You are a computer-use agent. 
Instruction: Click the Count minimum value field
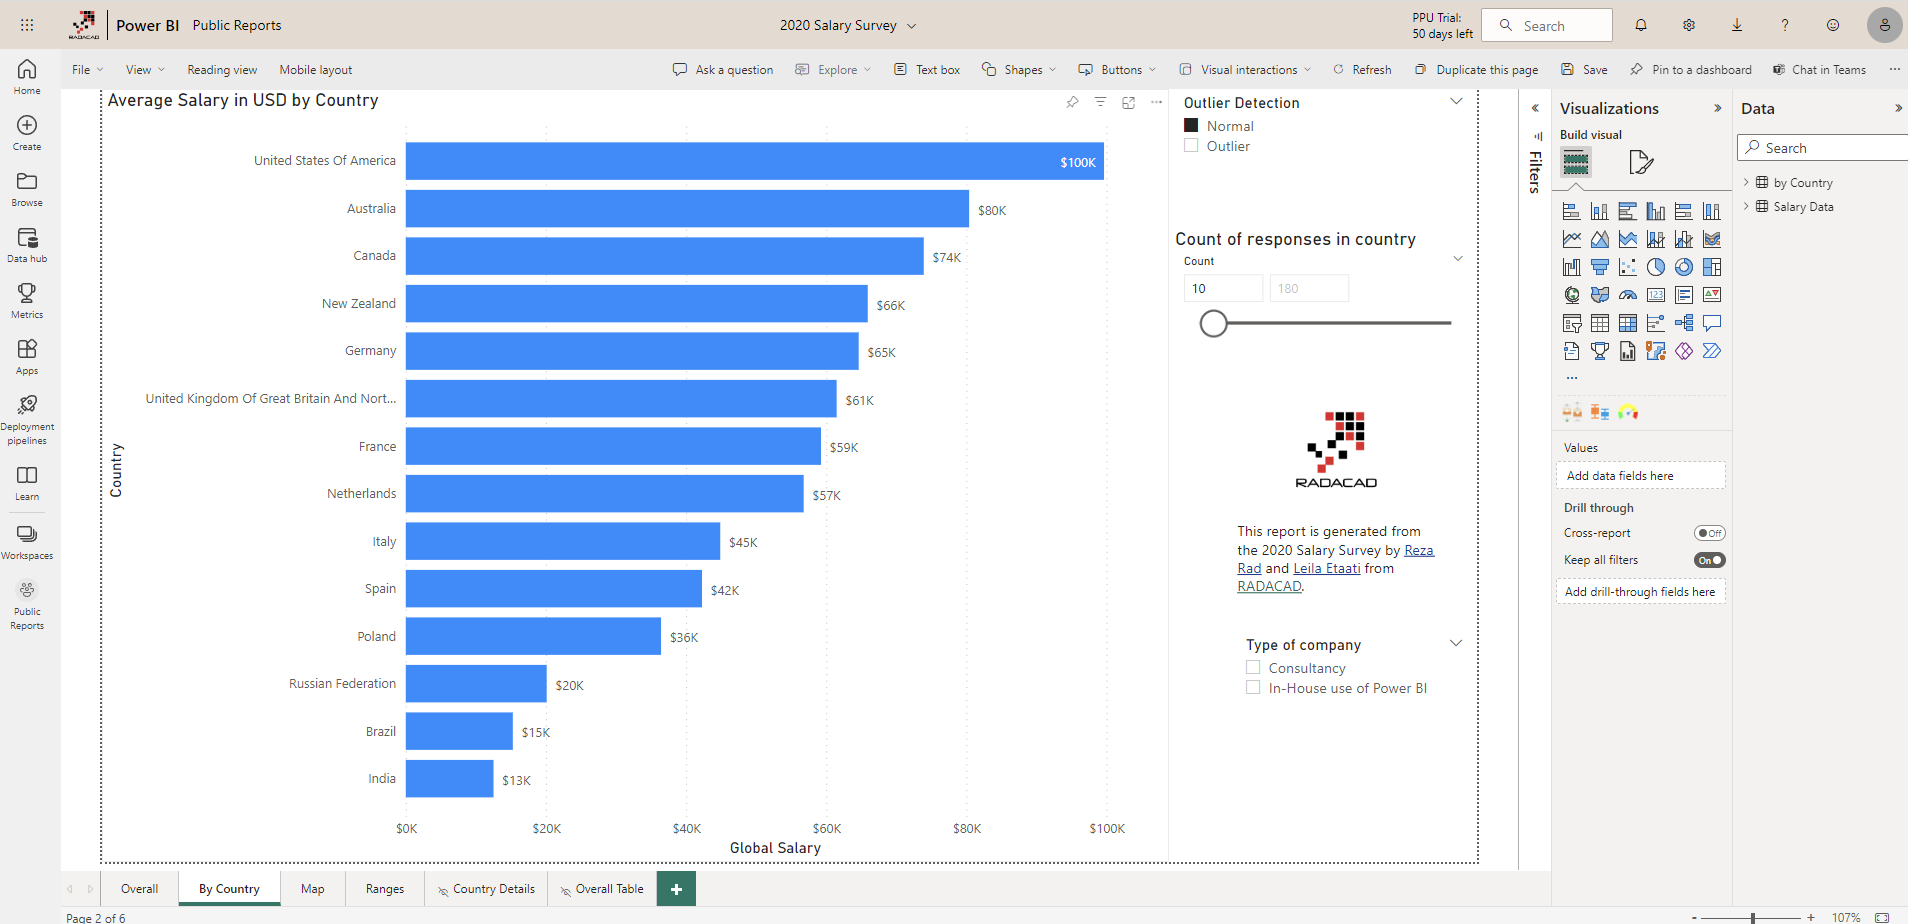1222,289
